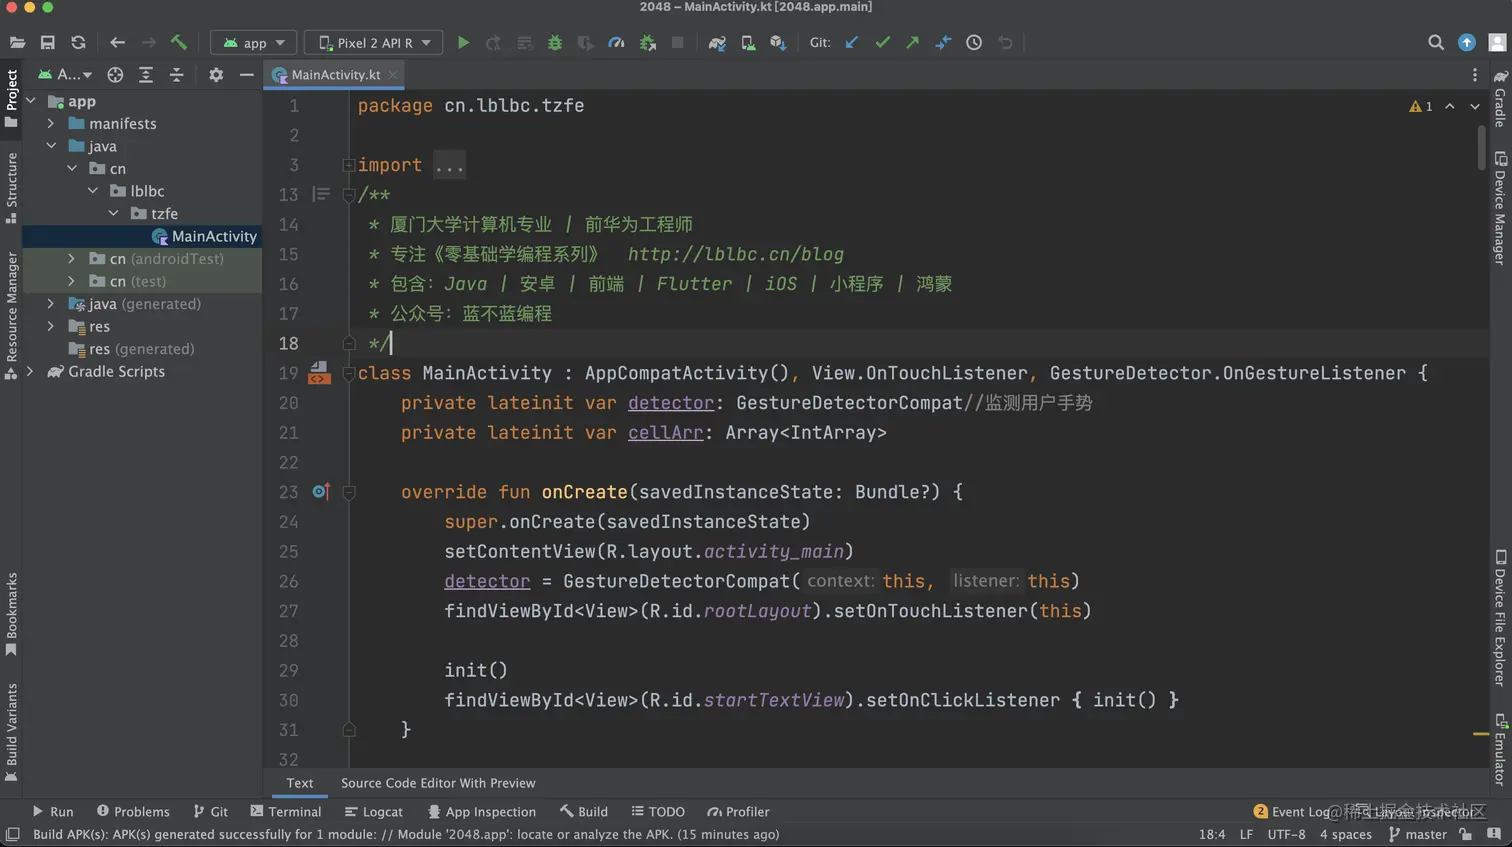1512x847 pixels.
Task: Click Attach Debugger to Android Process icon
Action: [x=647, y=43]
